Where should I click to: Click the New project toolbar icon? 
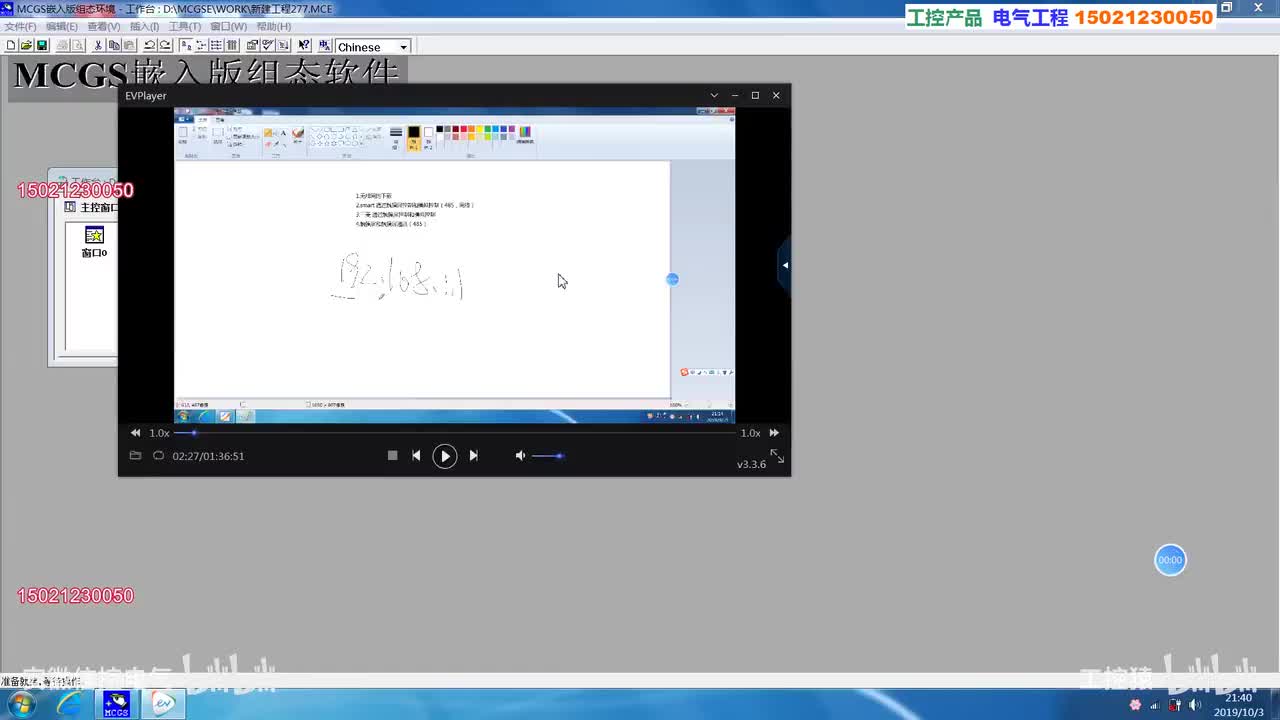coord(11,46)
